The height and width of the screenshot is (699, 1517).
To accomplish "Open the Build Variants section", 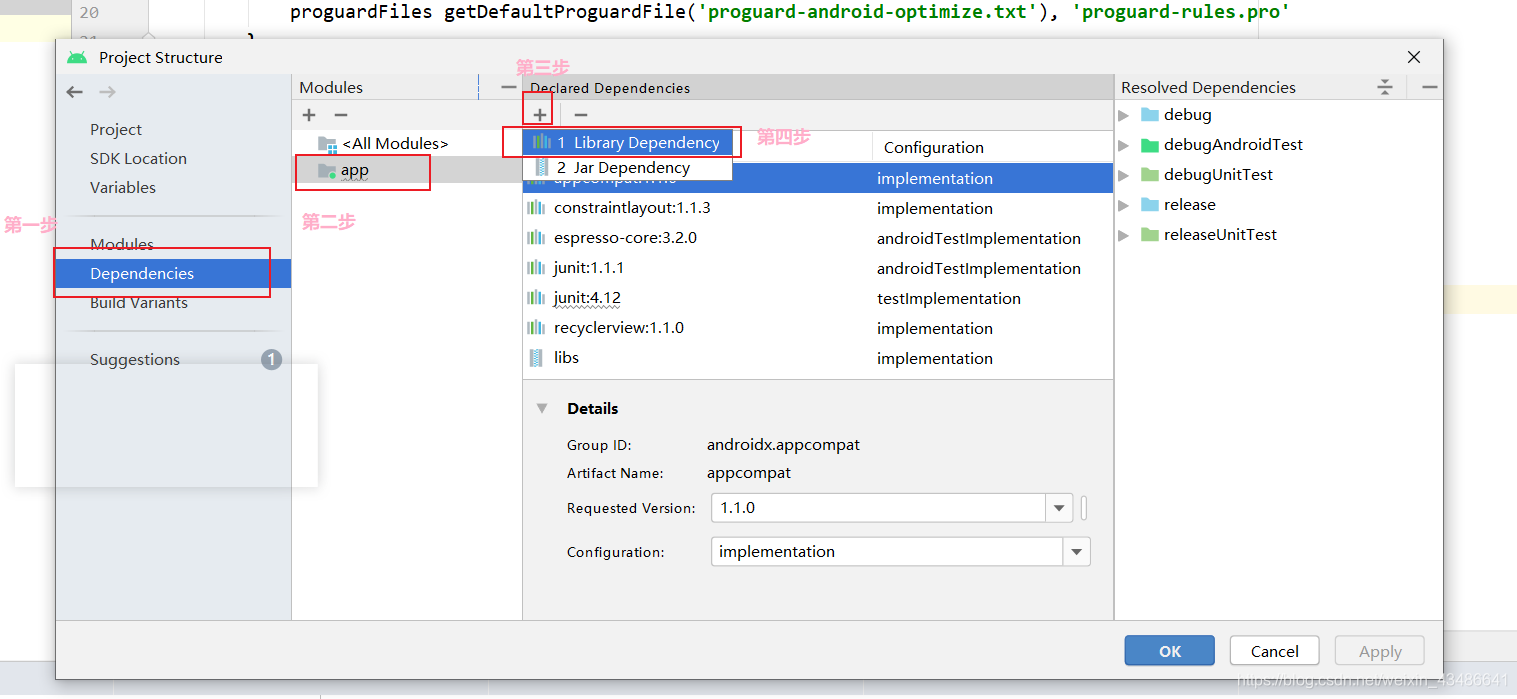I will [139, 302].
